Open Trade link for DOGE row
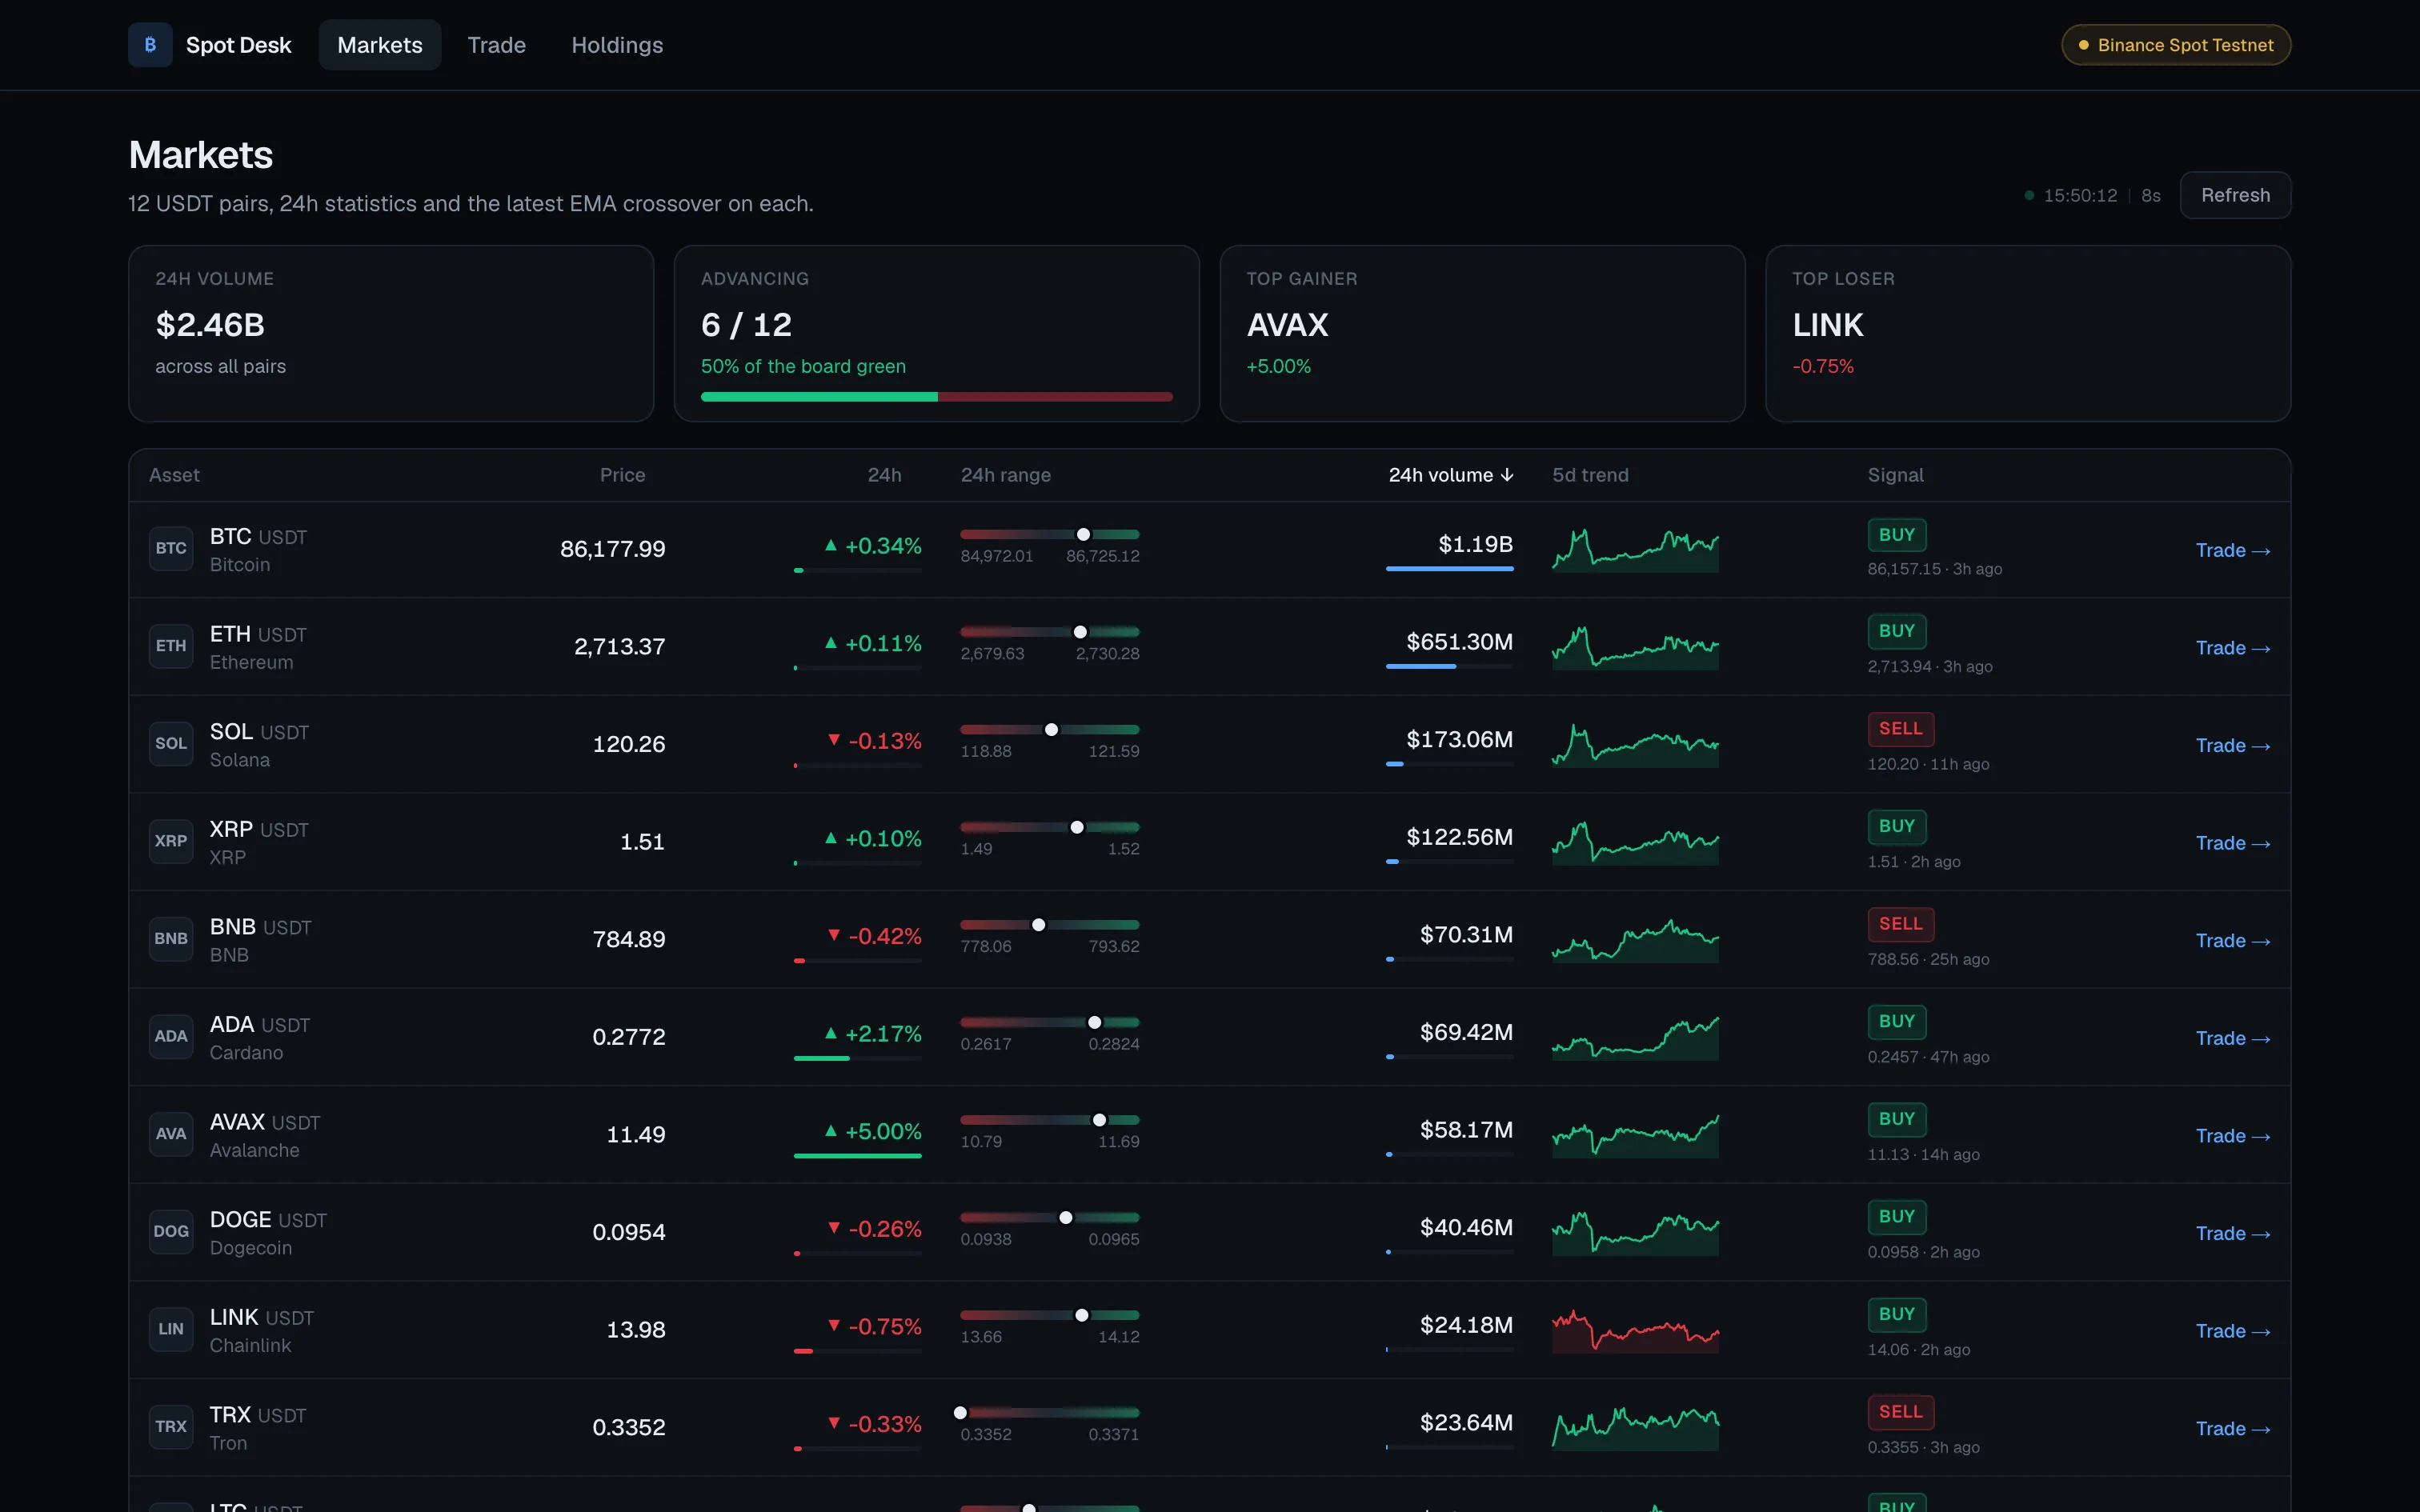The image size is (2420, 1512). pyautogui.click(x=2232, y=1233)
